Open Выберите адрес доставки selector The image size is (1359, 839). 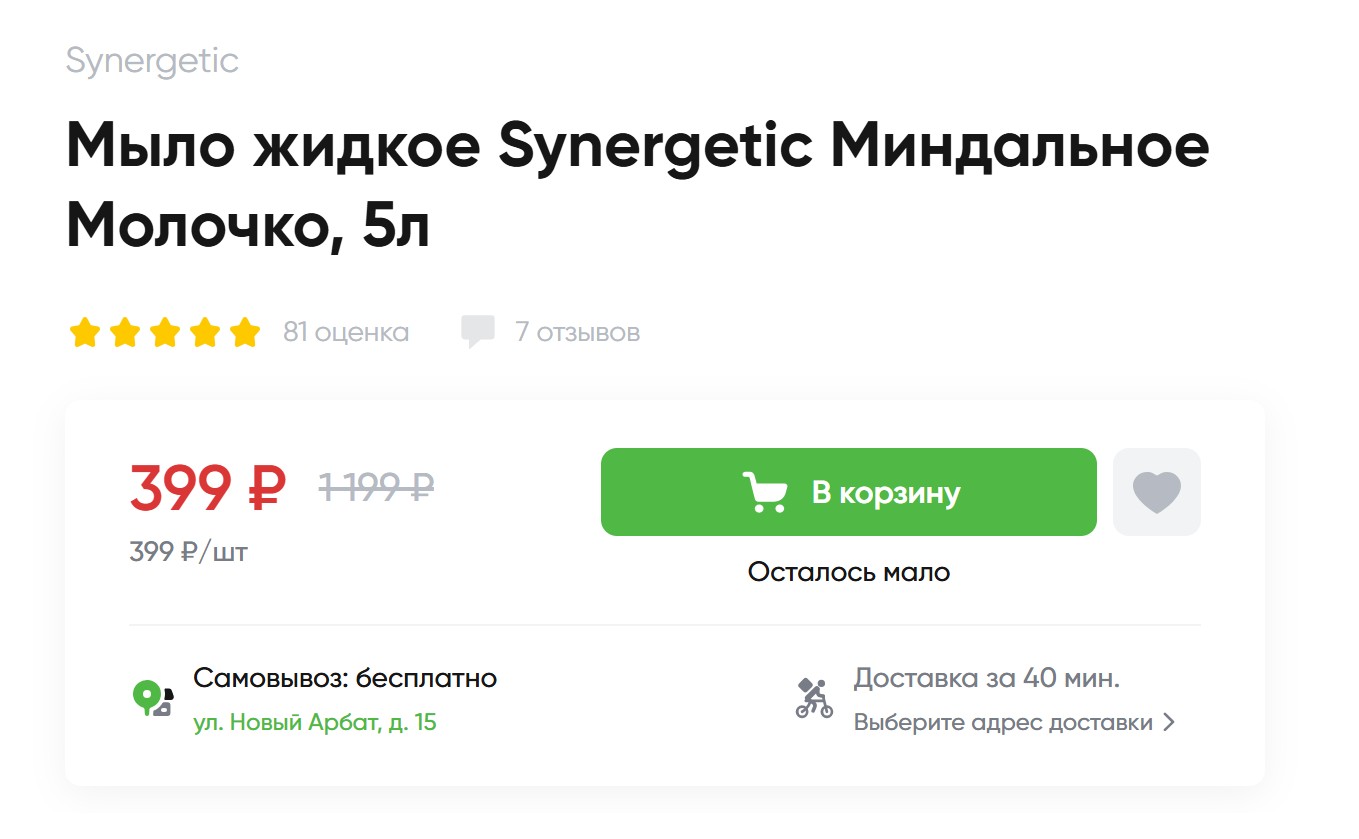[x=1003, y=722]
